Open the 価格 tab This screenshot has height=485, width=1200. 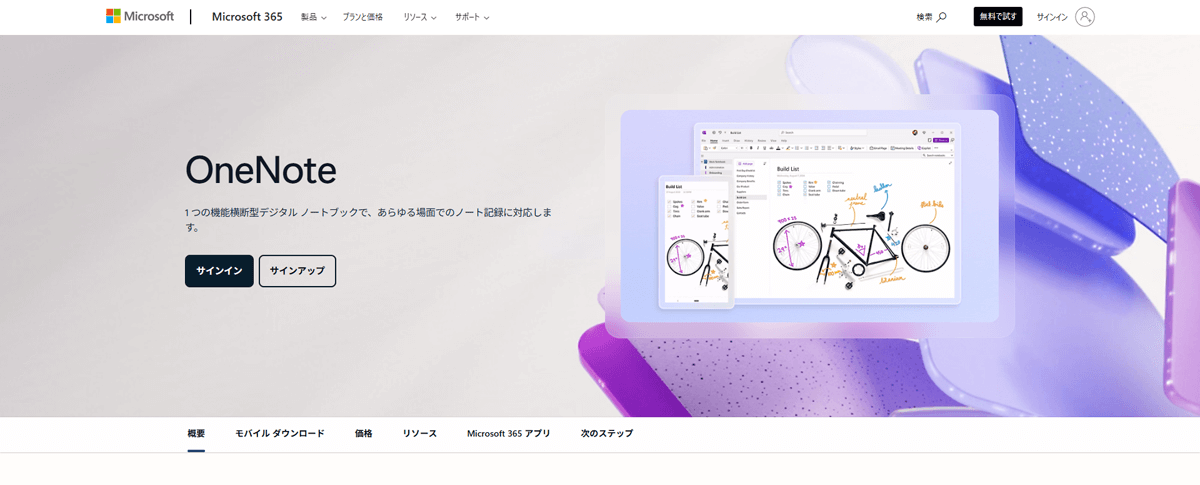point(363,433)
